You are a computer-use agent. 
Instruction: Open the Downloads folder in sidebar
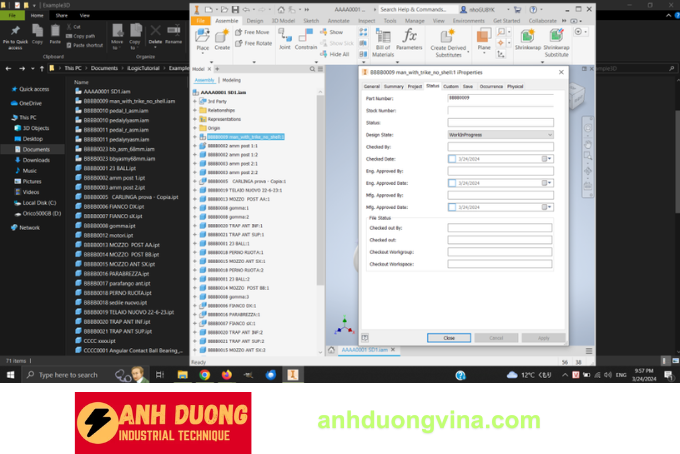pos(36,159)
